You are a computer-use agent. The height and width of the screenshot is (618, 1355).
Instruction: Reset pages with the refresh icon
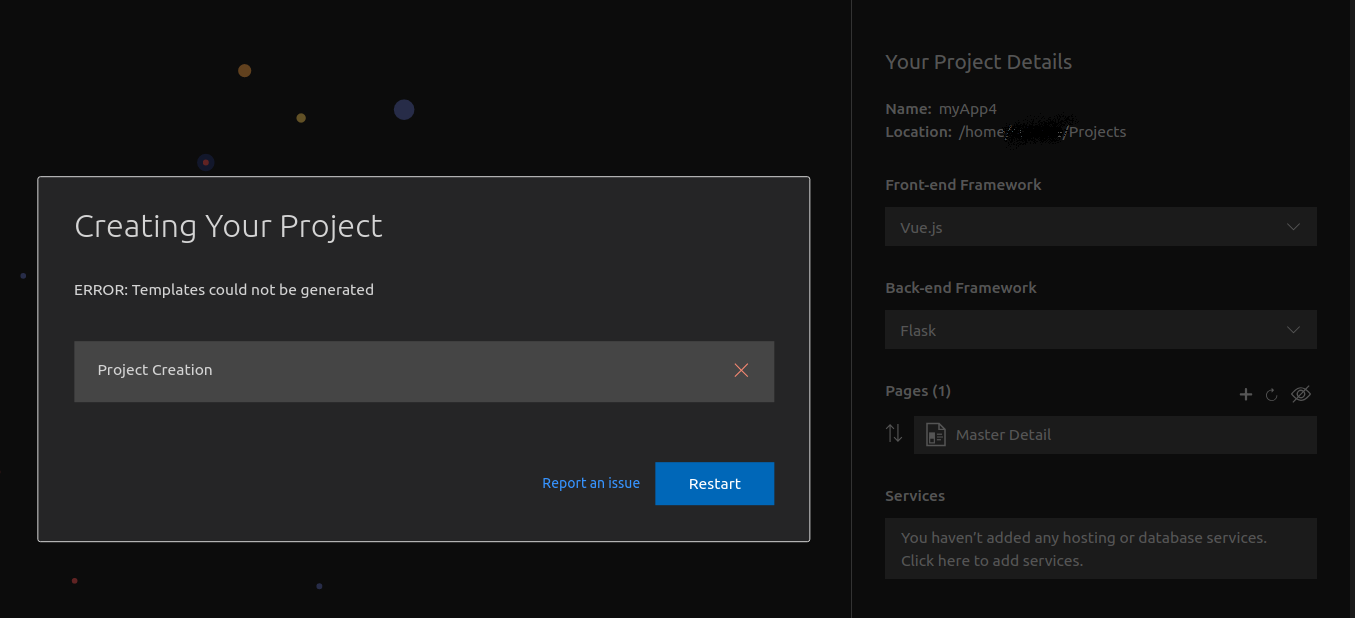coord(1272,394)
